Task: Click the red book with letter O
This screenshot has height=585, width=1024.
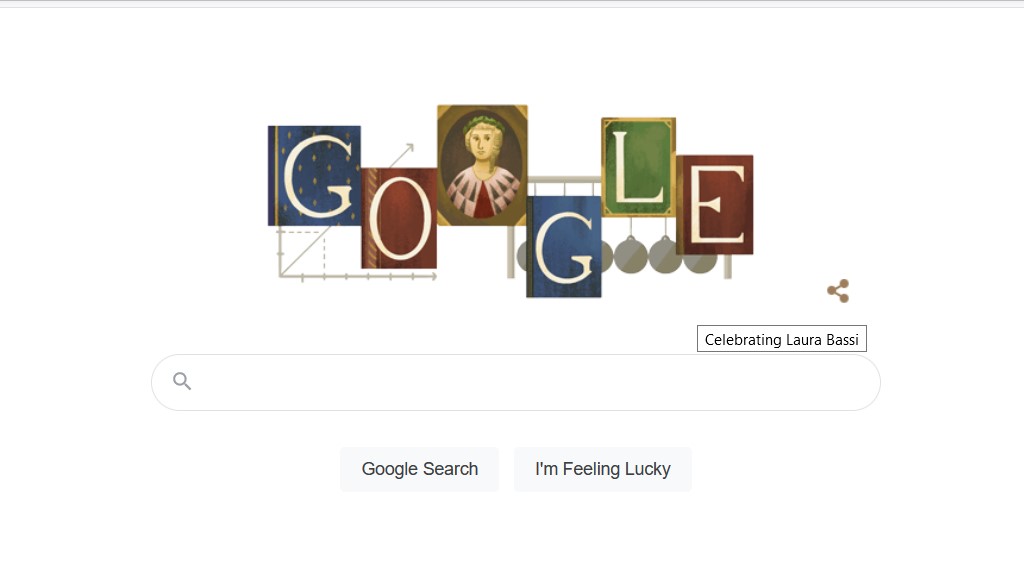Action: [399, 218]
